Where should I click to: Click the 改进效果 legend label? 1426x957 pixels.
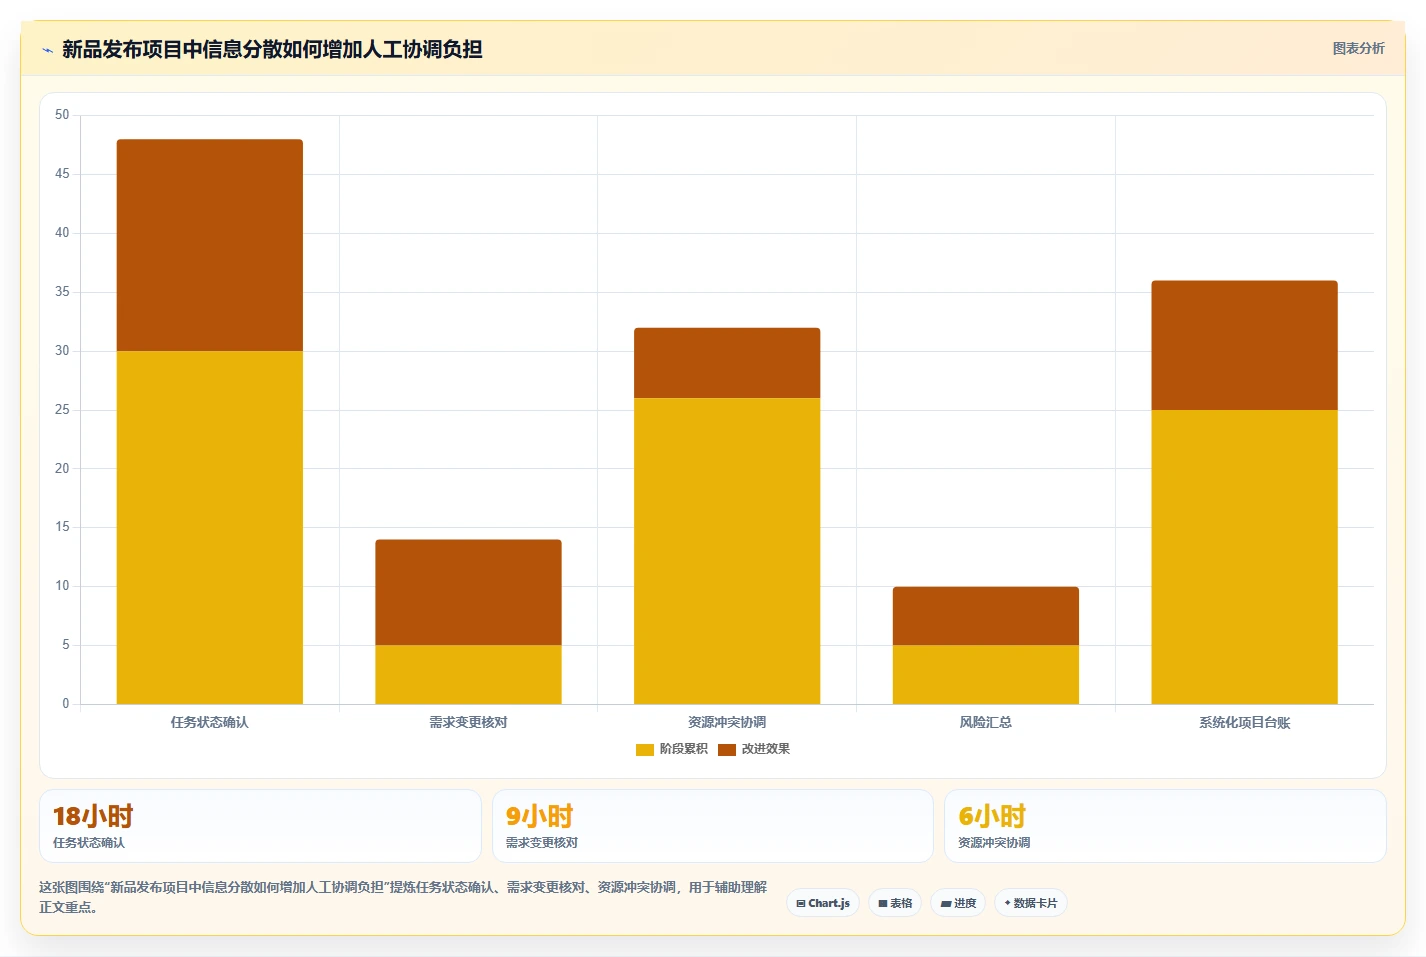766,749
